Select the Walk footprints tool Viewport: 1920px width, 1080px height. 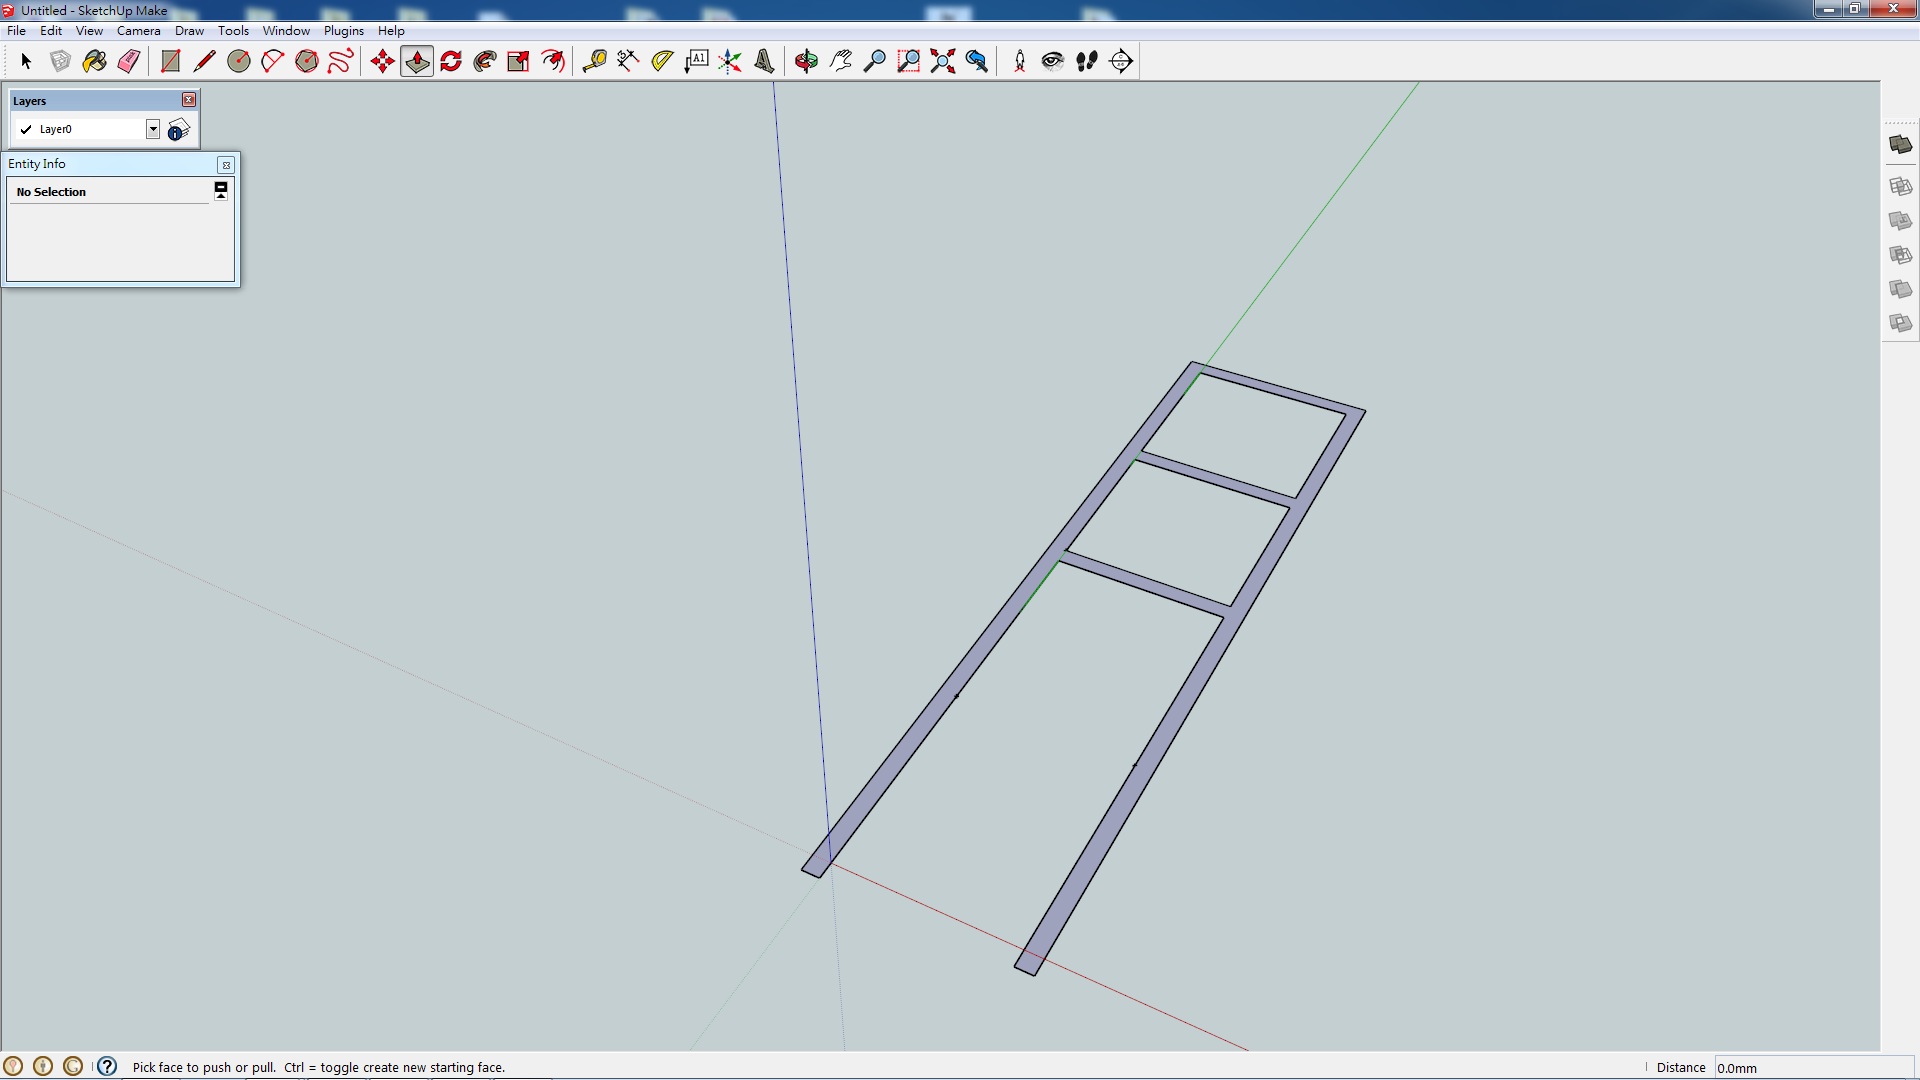[1087, 61]
